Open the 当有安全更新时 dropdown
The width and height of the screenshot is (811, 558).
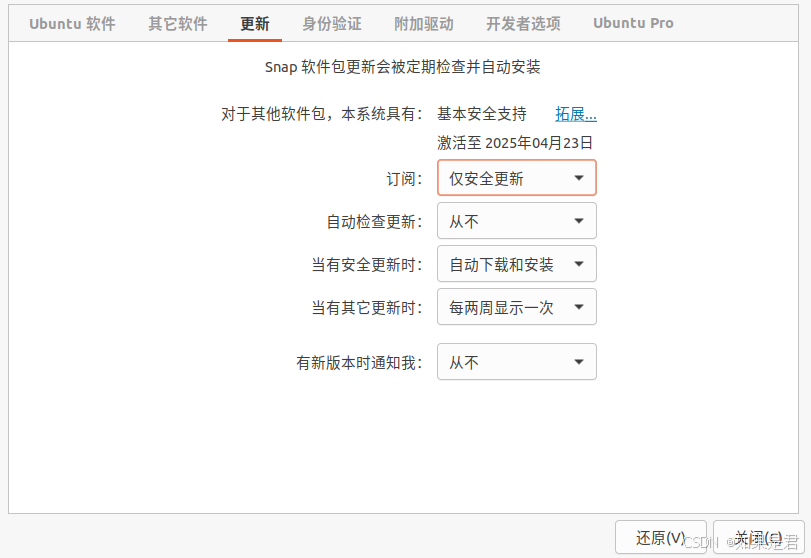(x=517, y=264)
